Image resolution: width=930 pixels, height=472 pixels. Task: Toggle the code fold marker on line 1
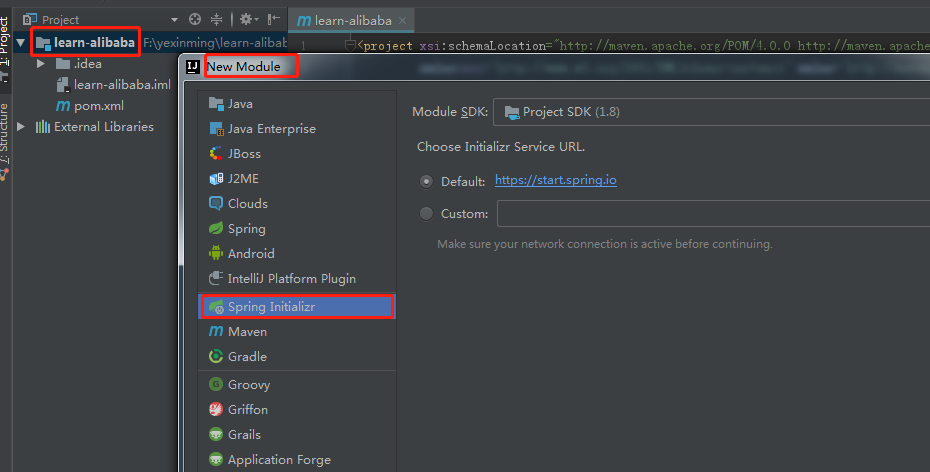[x=351, y=44]
